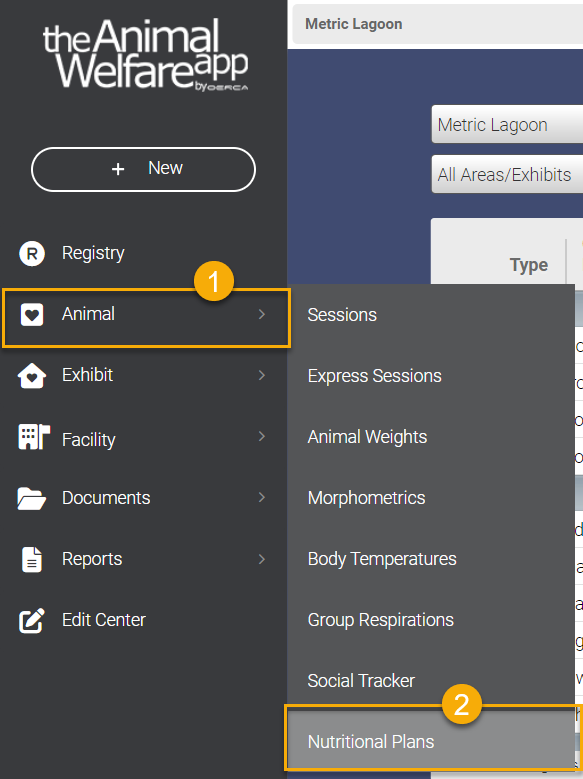Expand the Exhibit submenu chevron

pyautogui.click(x=262, y=375)
